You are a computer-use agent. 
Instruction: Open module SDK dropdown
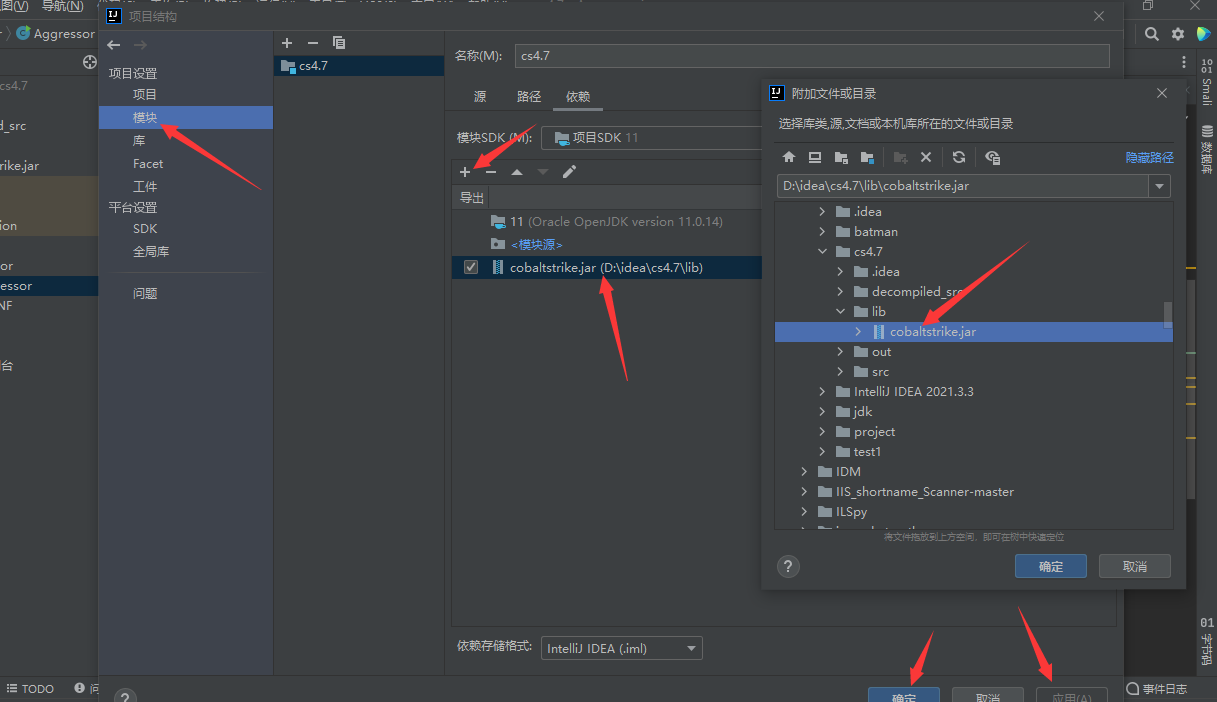coord(652,137)
